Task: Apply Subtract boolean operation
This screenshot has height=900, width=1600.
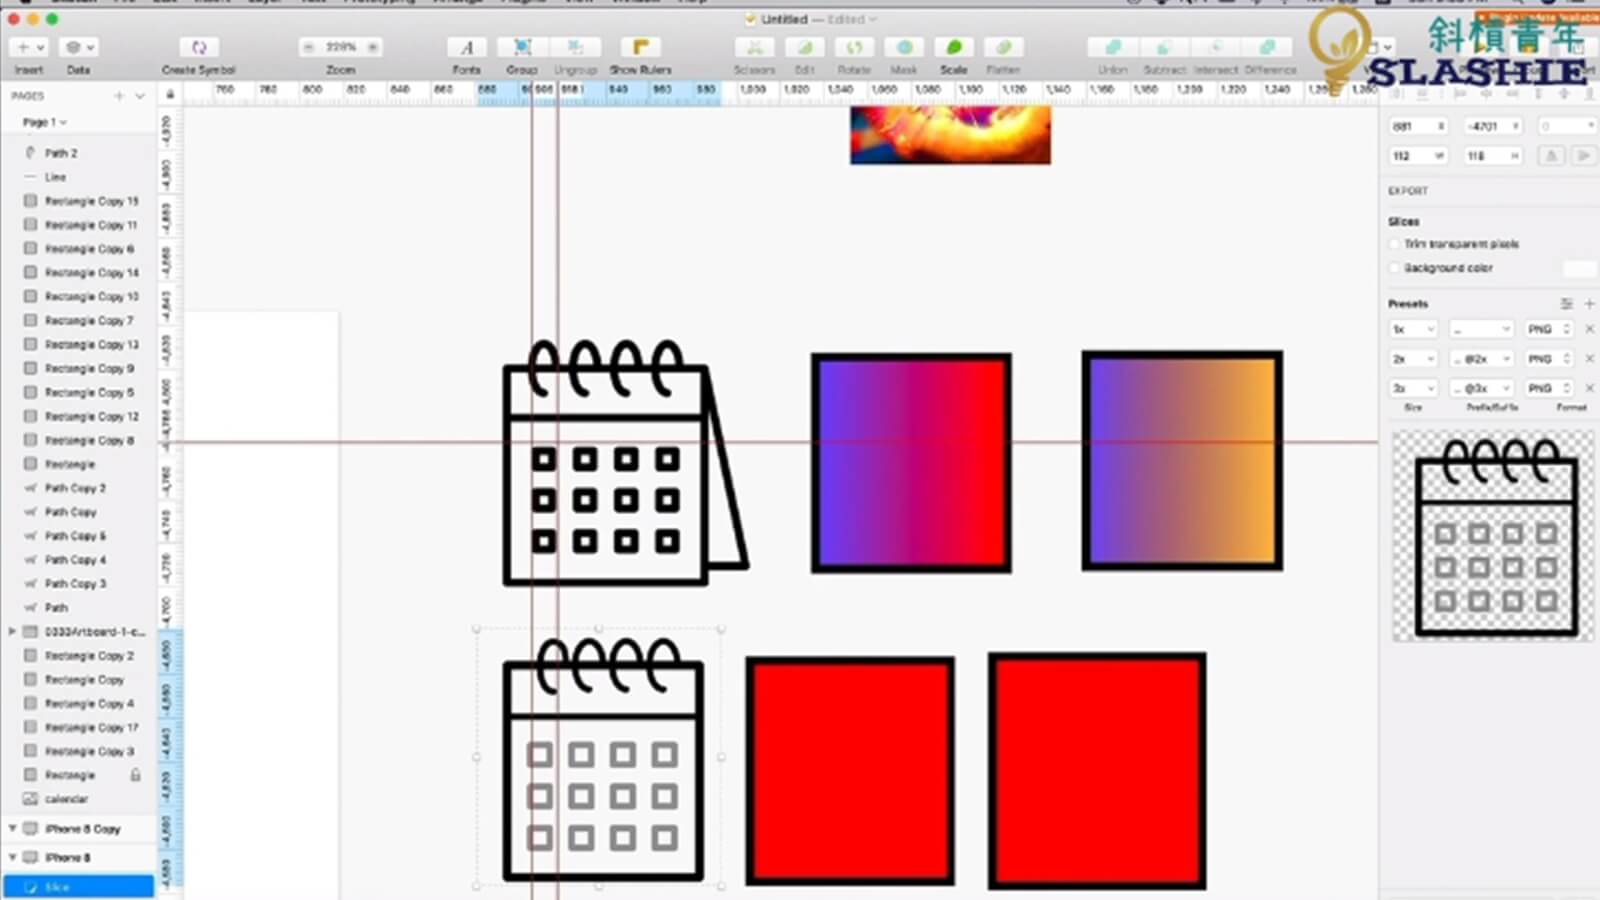Action: click(1164, 47)
